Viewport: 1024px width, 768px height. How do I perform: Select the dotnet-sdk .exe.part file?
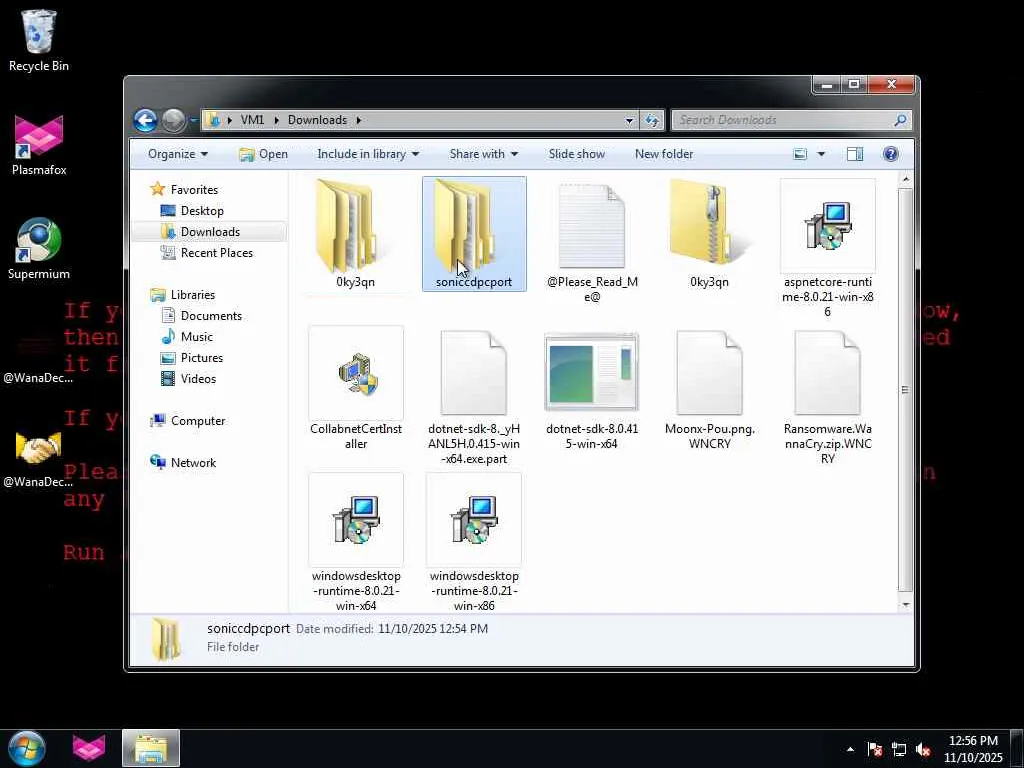tap(474, 396)
